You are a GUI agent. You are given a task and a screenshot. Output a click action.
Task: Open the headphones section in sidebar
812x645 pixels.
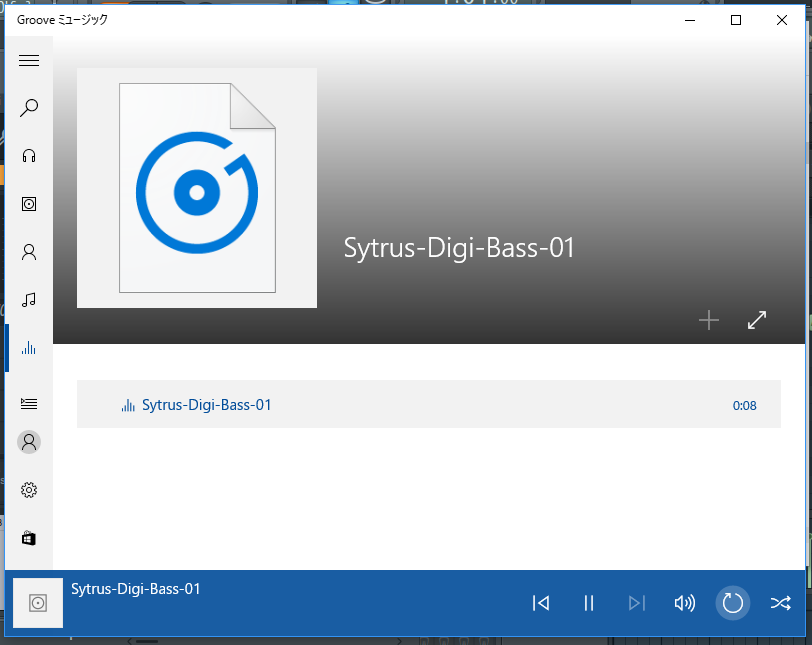click(29, 156)
